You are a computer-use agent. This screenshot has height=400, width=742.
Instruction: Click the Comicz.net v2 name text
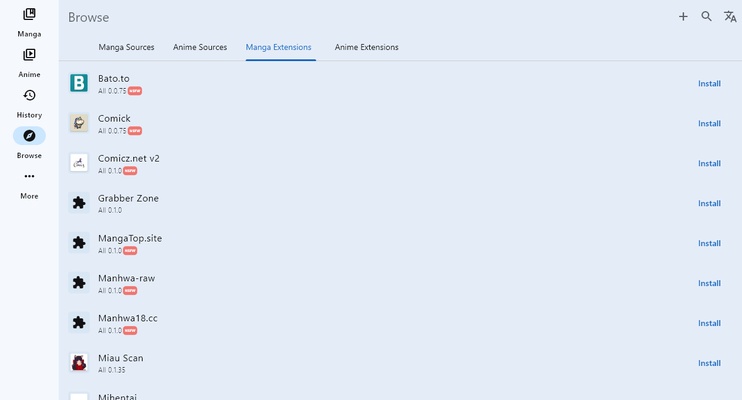tap(129, 159)
